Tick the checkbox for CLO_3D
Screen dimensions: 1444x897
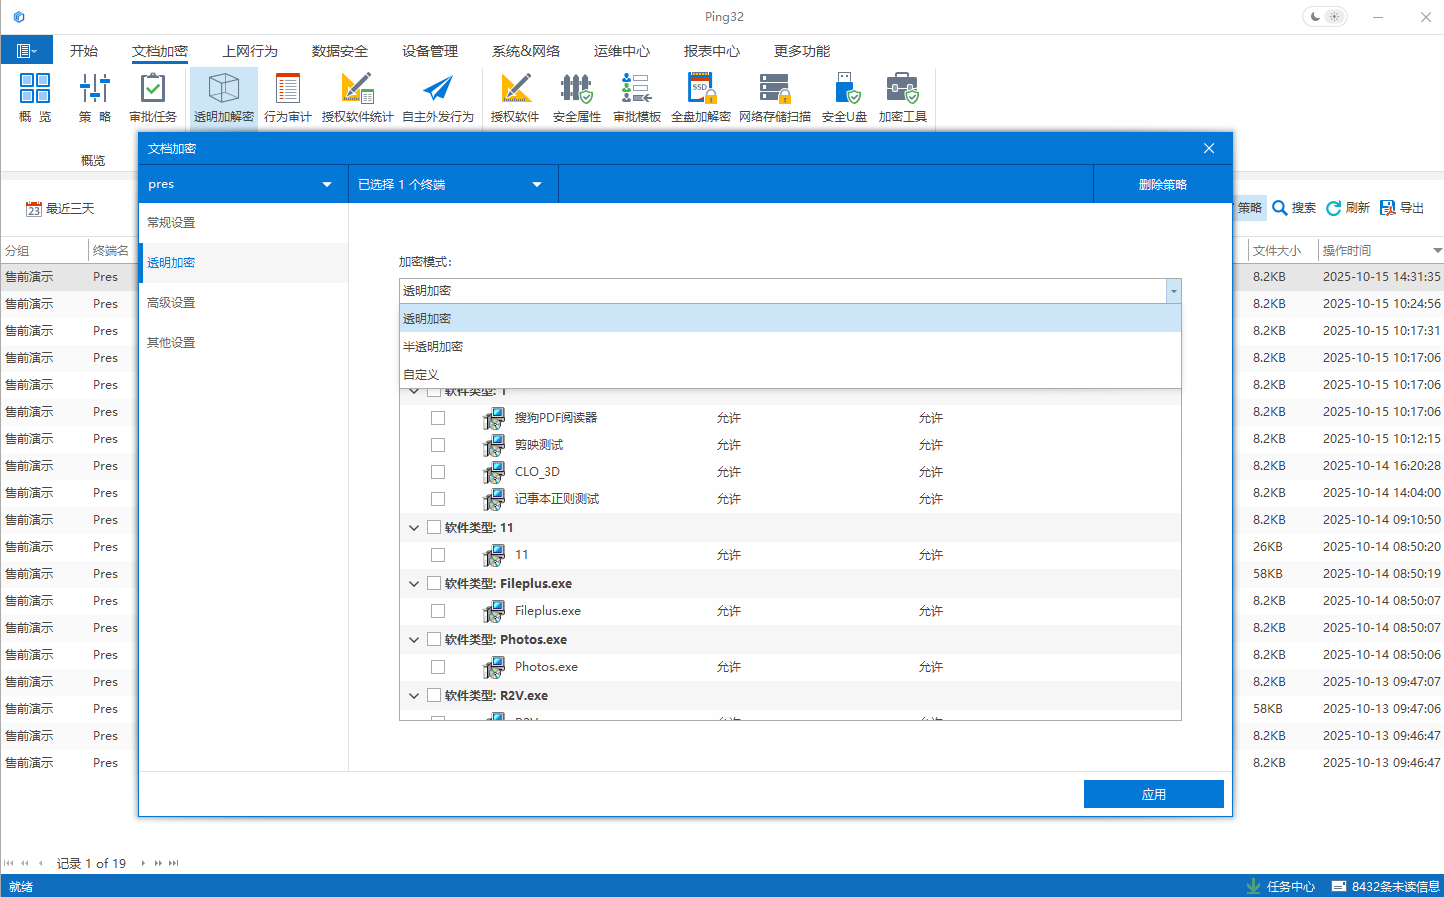click(438, 472)
